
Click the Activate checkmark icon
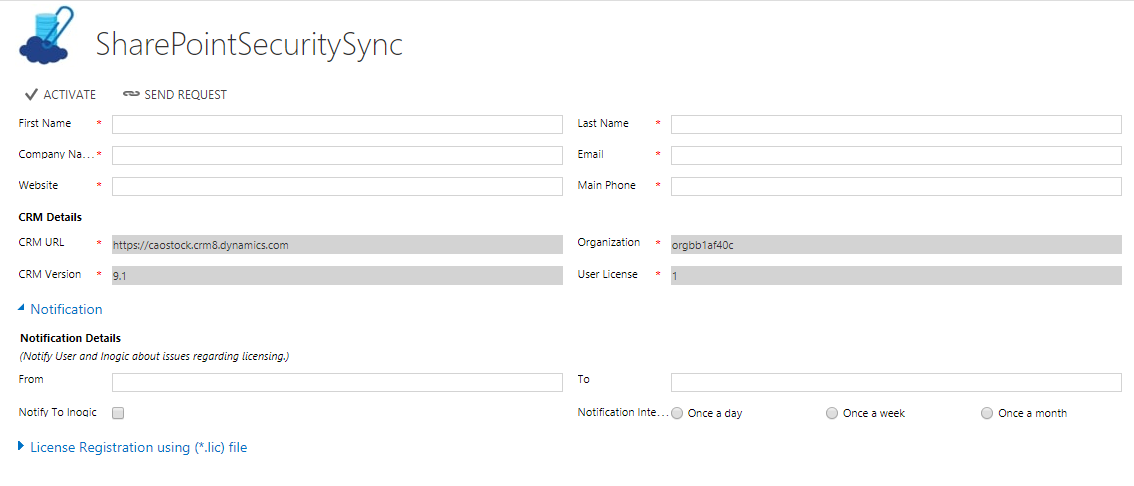31,95
